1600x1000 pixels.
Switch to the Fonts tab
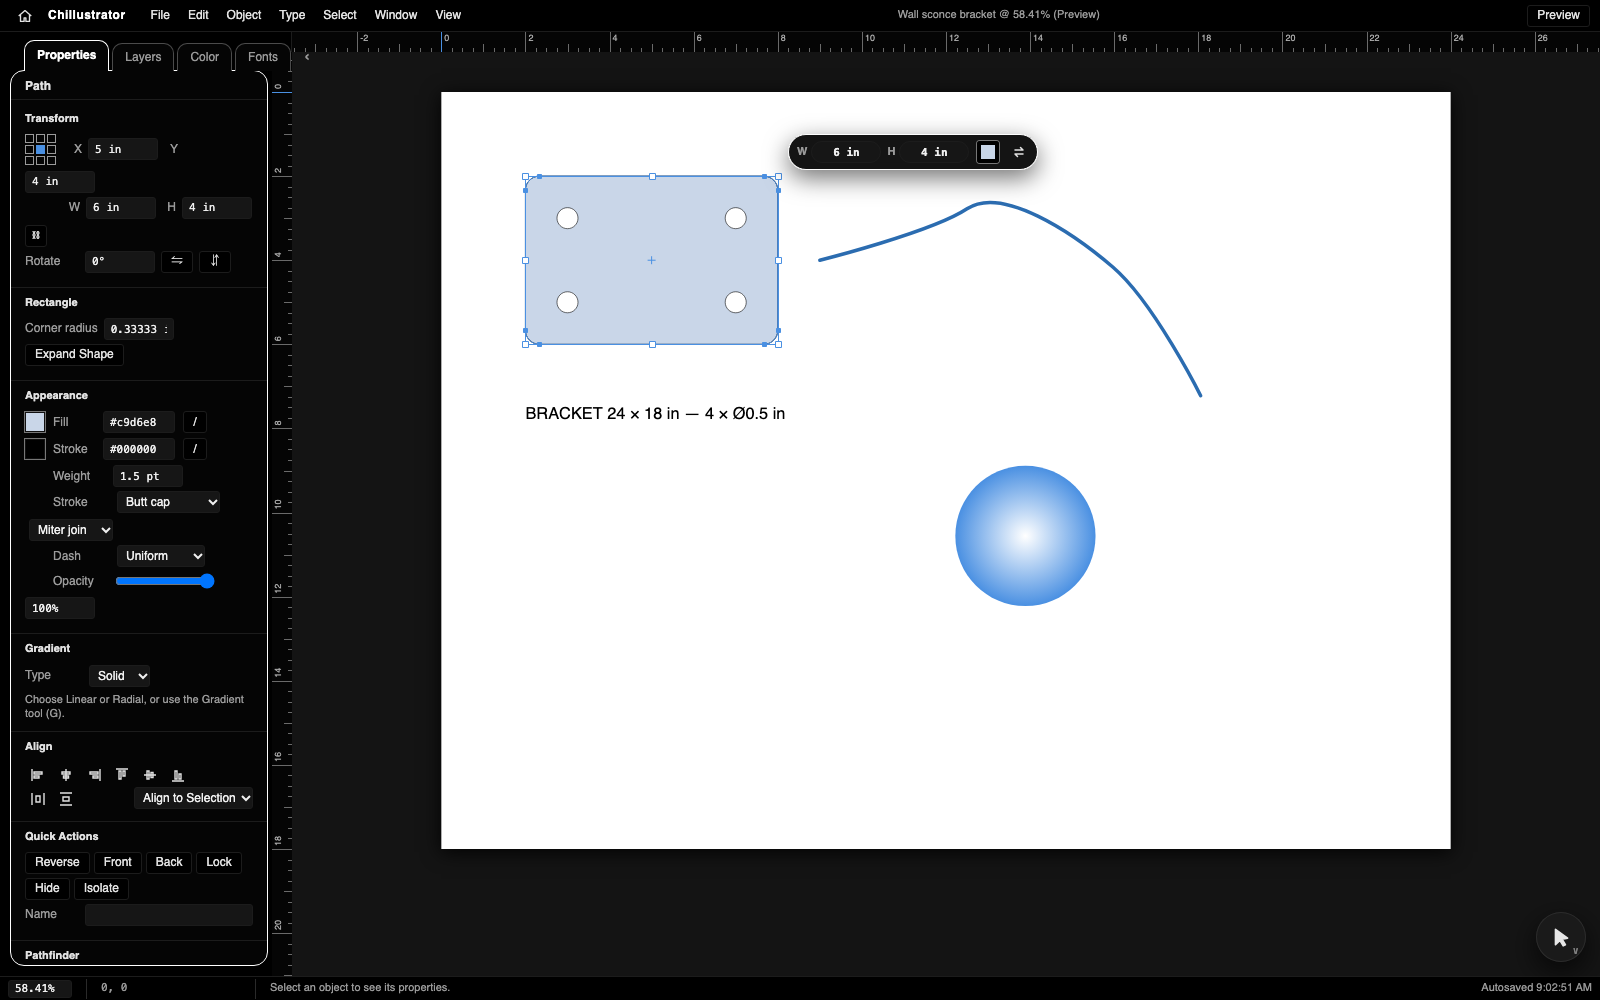coord(263,57)
